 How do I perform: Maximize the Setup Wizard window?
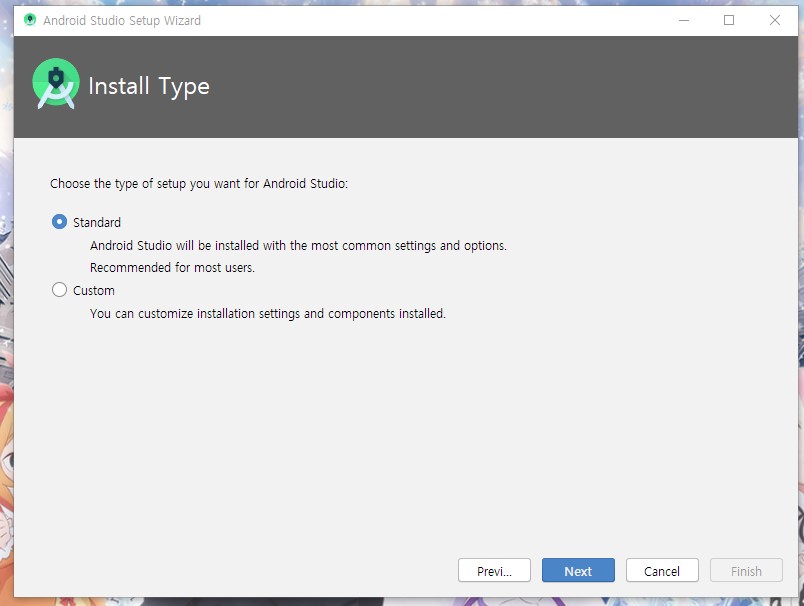[729, 20]
